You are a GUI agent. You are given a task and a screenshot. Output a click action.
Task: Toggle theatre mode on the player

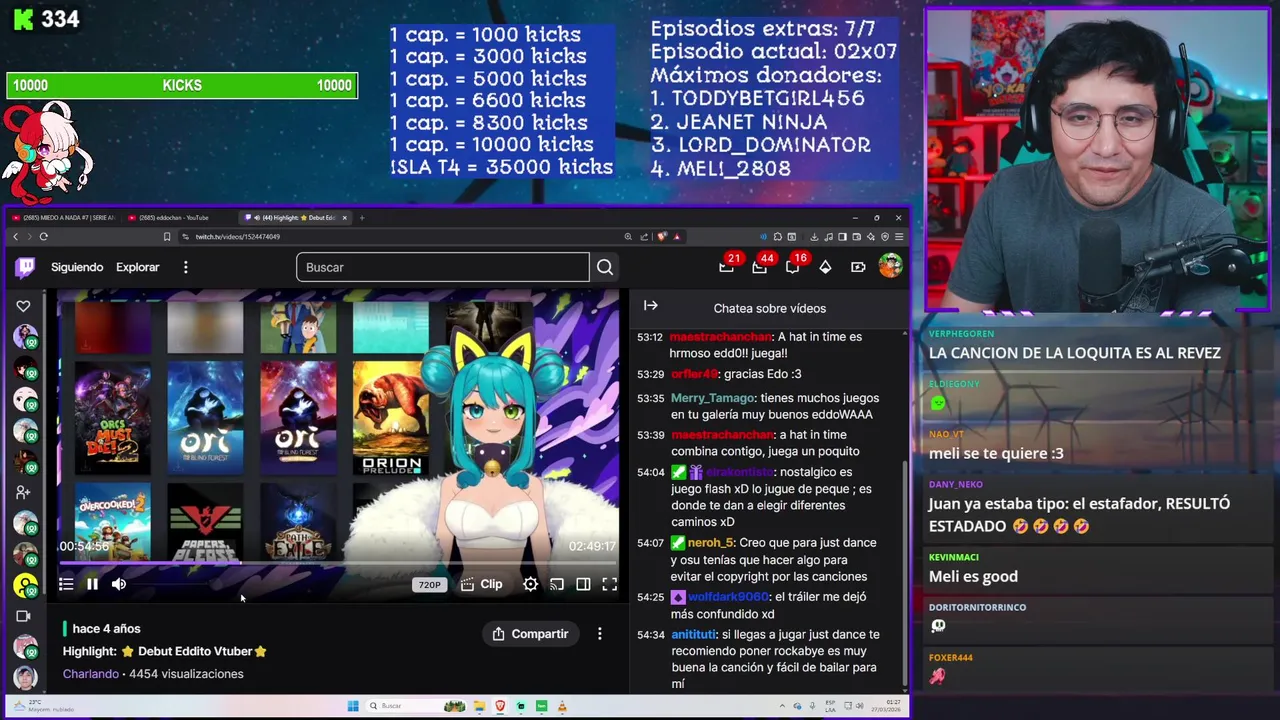click(x=583, y=584)
